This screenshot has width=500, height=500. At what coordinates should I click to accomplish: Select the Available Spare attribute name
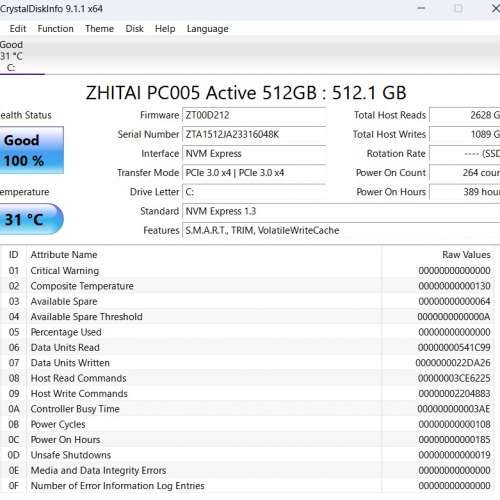[x=64, y=301]
